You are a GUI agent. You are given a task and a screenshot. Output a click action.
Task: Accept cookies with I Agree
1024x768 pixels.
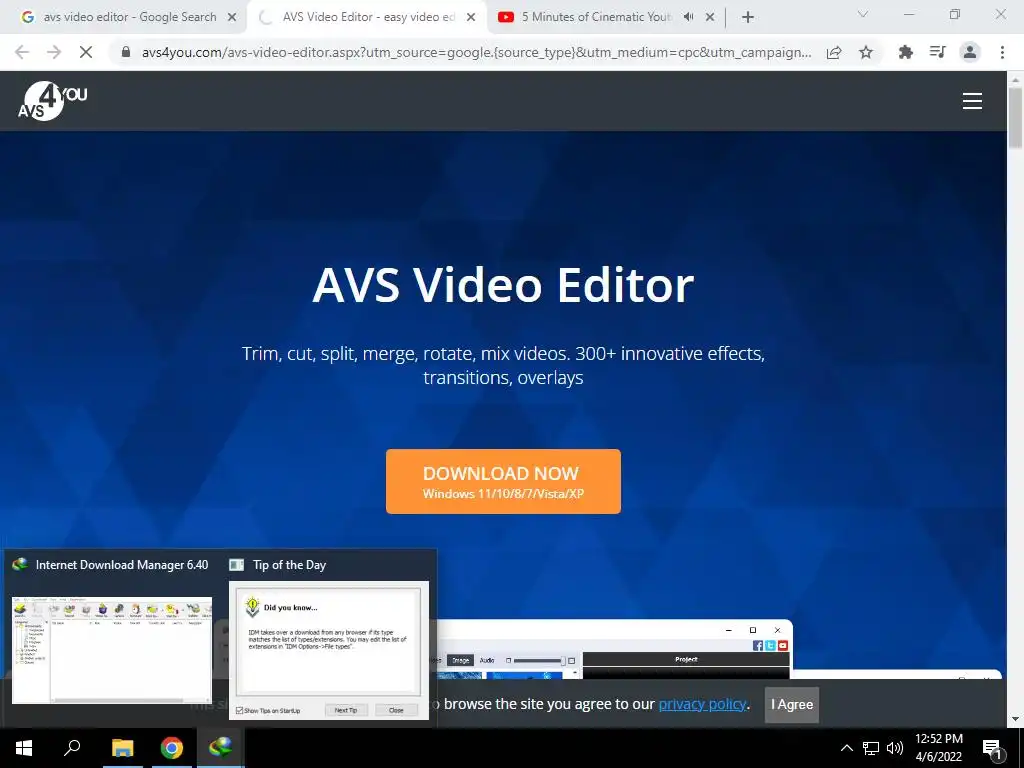(792, 705)
